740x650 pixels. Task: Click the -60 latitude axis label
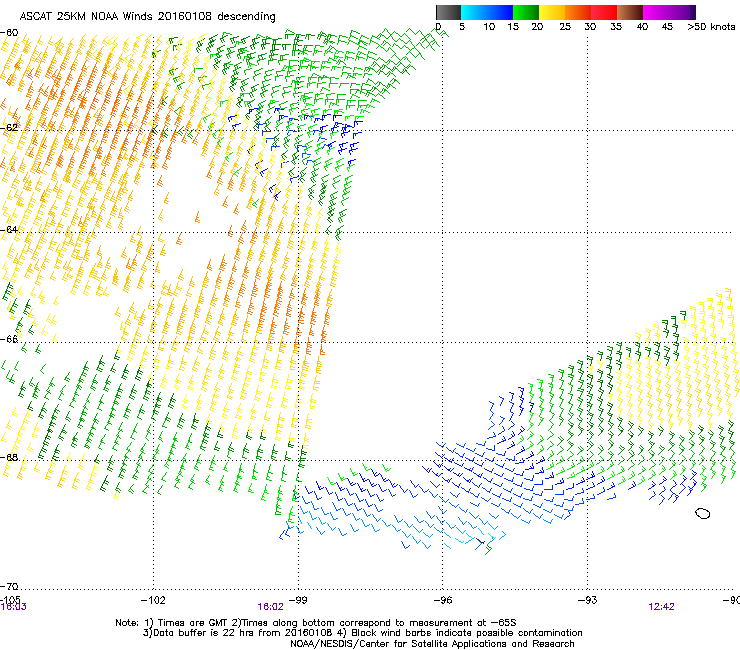(x=9, y=33)
